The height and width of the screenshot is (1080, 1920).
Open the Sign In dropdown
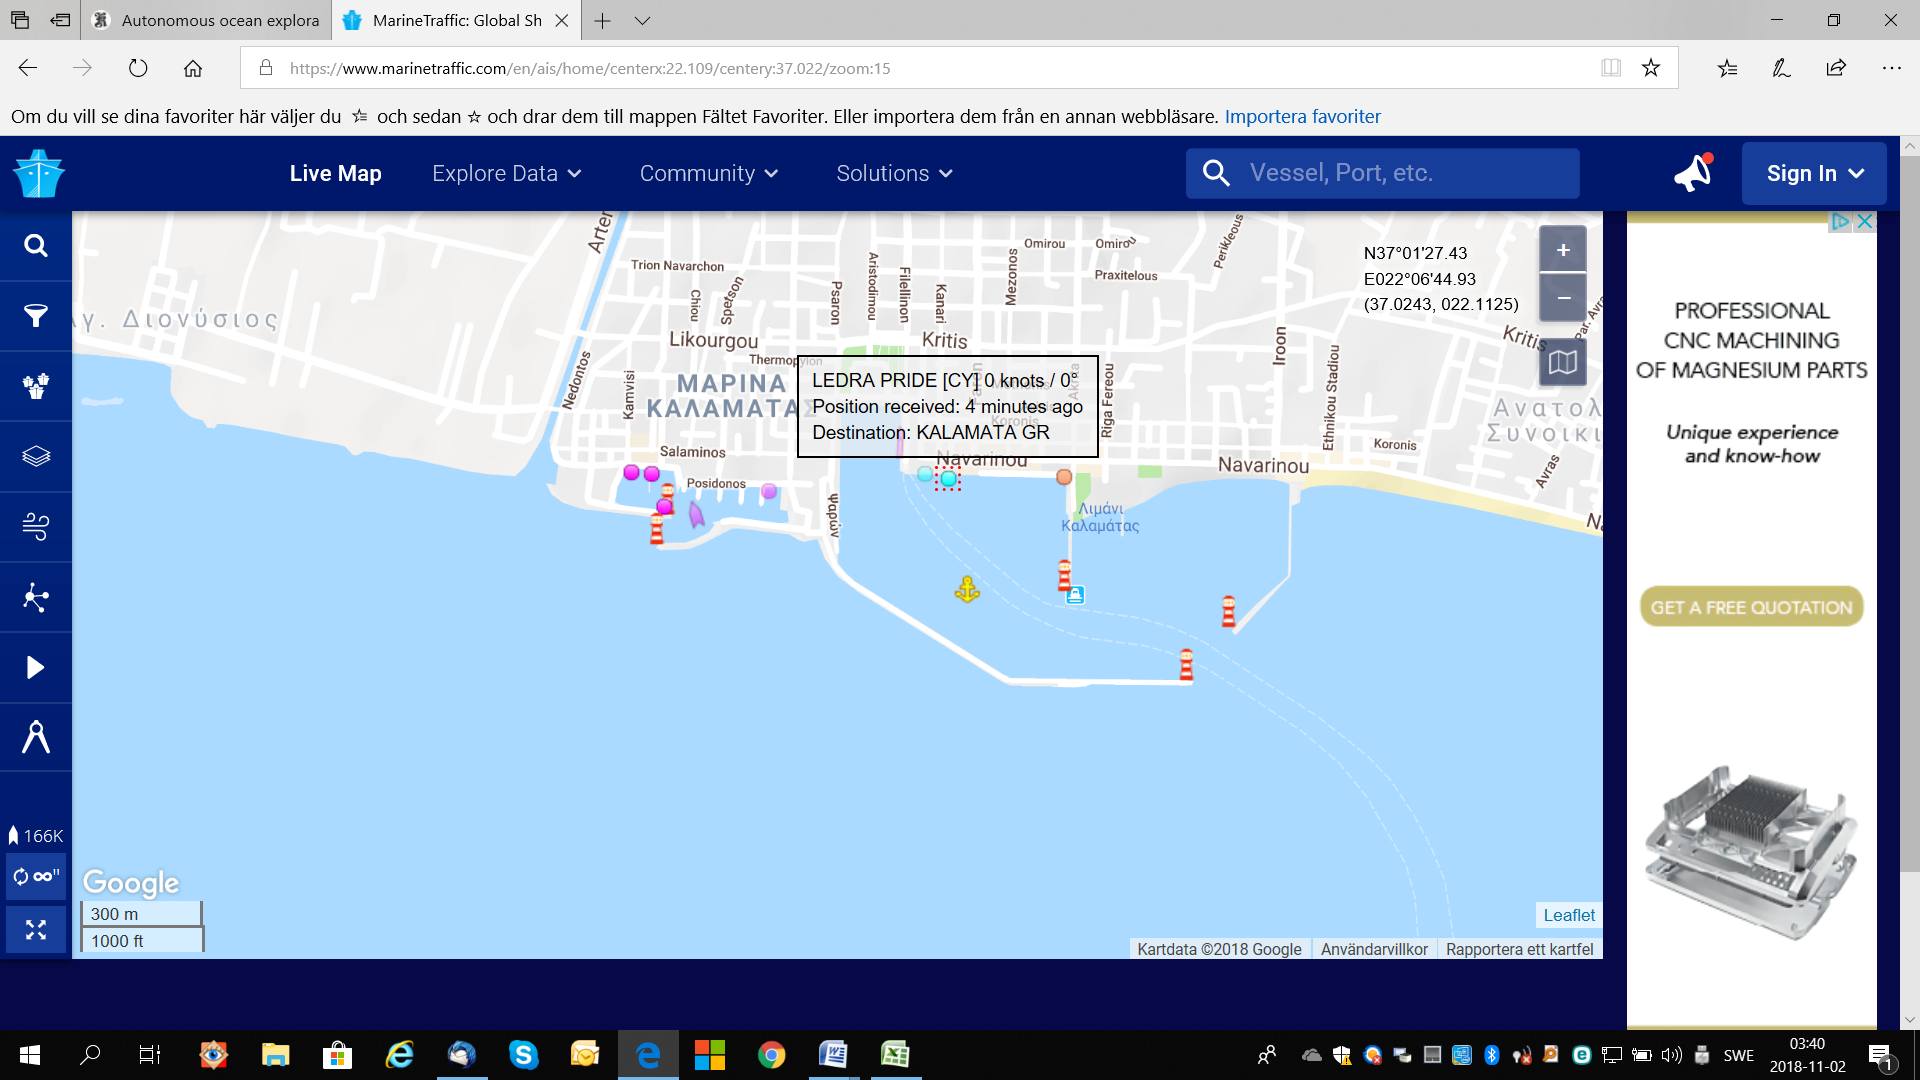coord(1814,173)
